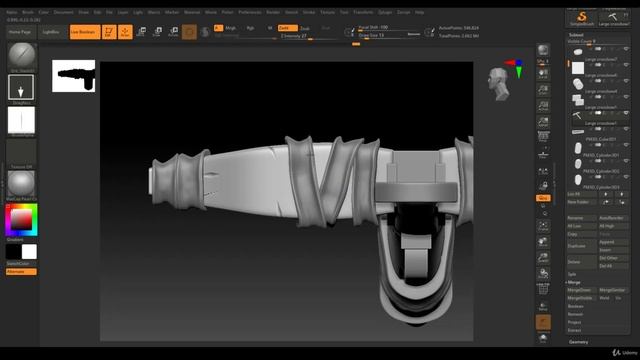Click the Solo icon on right shelf
640x360 pixels.
click(543, 338)
